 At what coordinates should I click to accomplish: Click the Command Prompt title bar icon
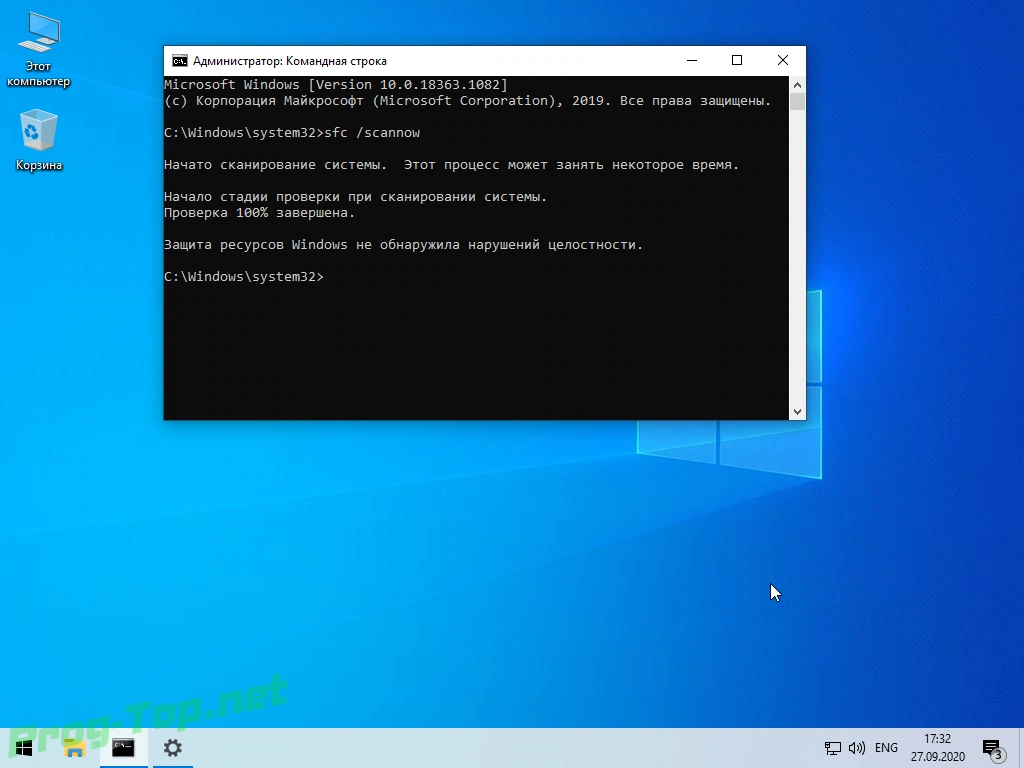click(x=180, y=61)
